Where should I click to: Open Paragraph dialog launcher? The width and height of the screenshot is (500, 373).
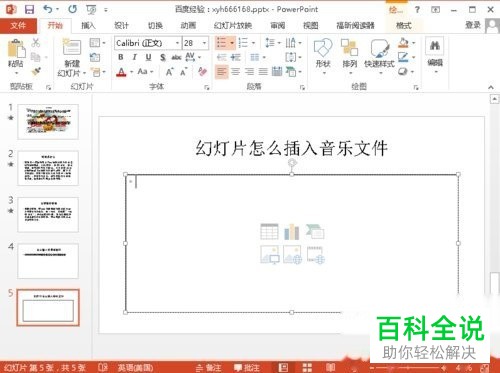(x=302, y=87)
